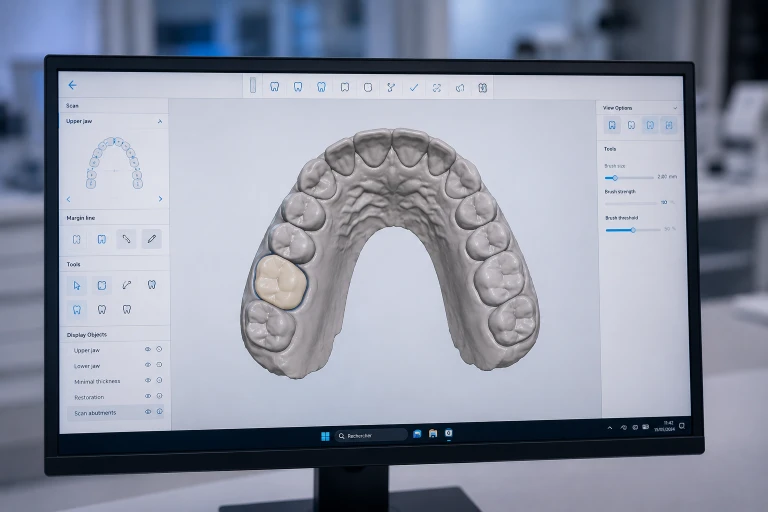Click the highlighted restoration tooth on model
This screenshot has height=512, width=768.
tap(280, 281)
